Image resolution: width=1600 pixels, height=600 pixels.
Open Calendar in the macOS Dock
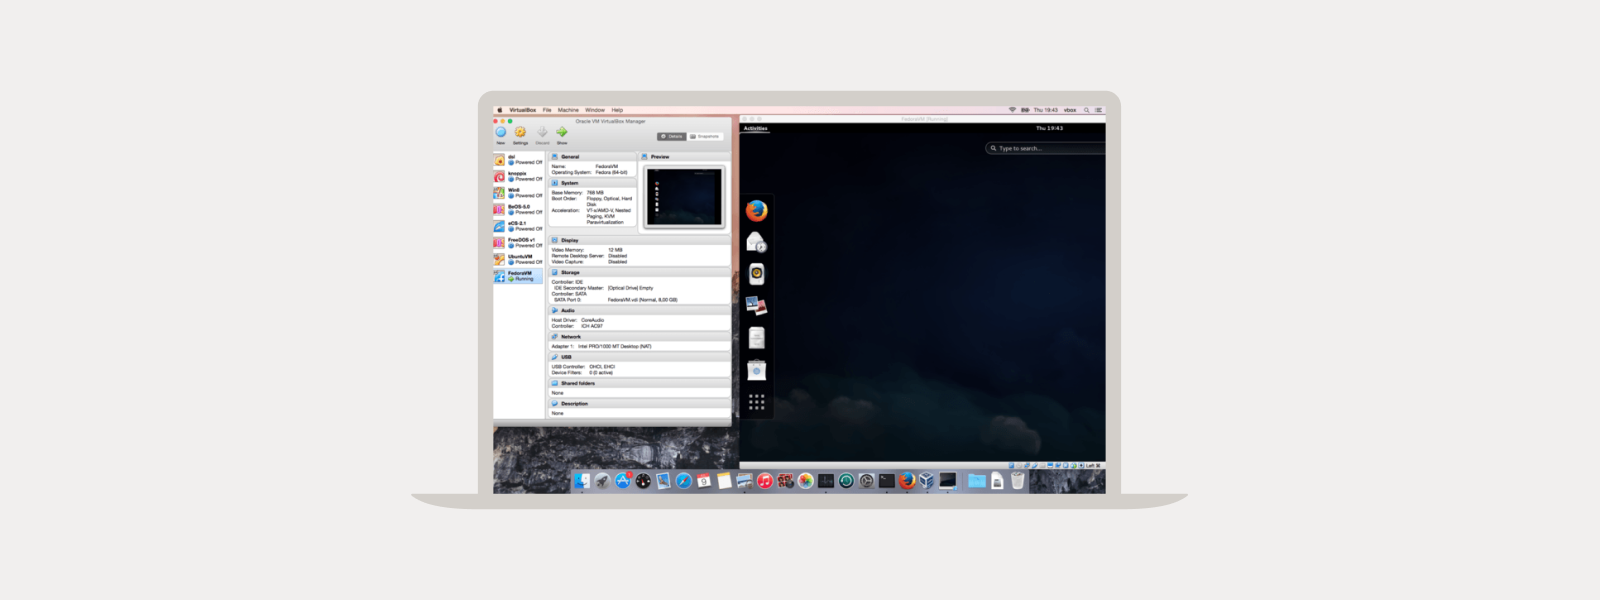(x=704, y=480)
